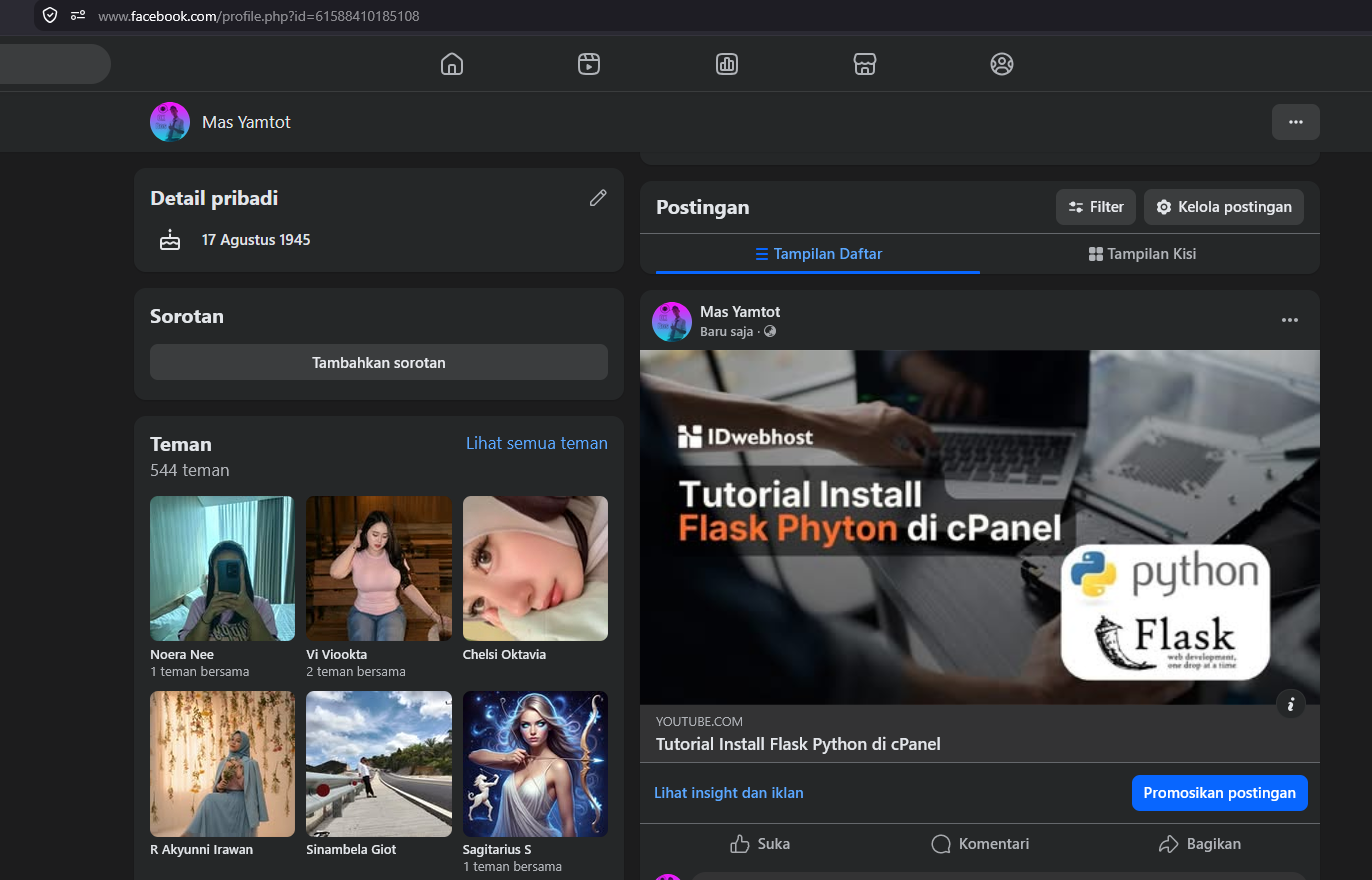Go to the Facebook Home icon
This screenshot has height=880, width=1372.
tap(452, 64)
